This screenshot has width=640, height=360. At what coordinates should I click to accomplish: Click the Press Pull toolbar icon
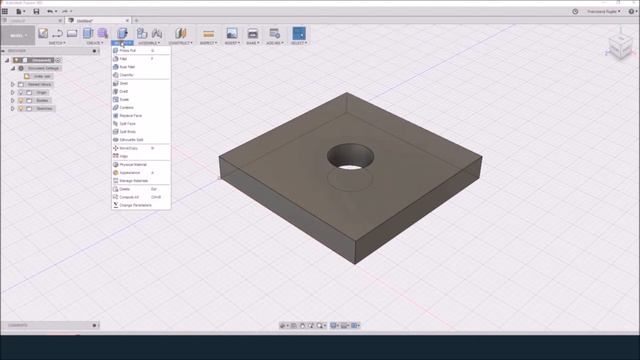coord(122,33)
